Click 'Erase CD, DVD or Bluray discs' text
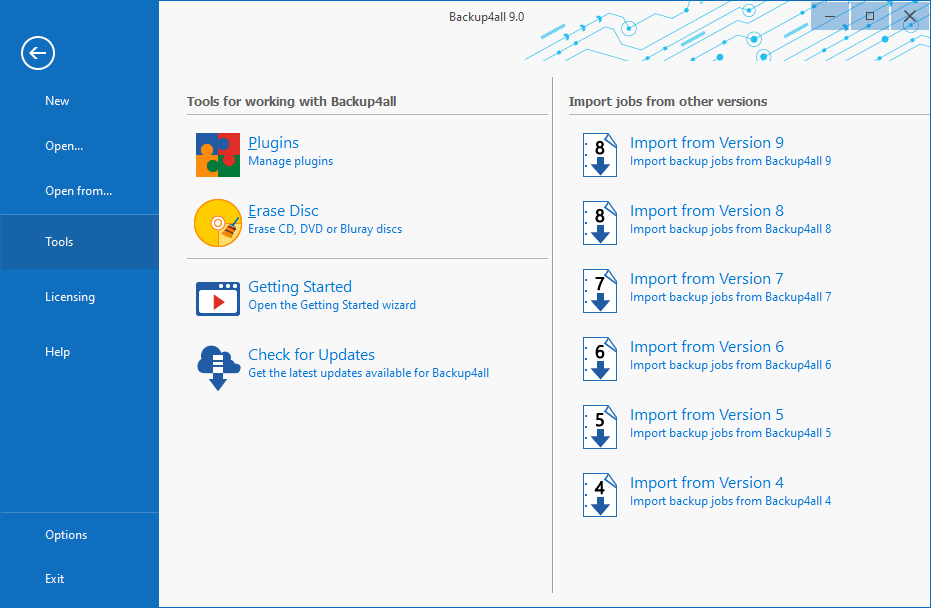The image size is (931, 608). coord(325,229)
